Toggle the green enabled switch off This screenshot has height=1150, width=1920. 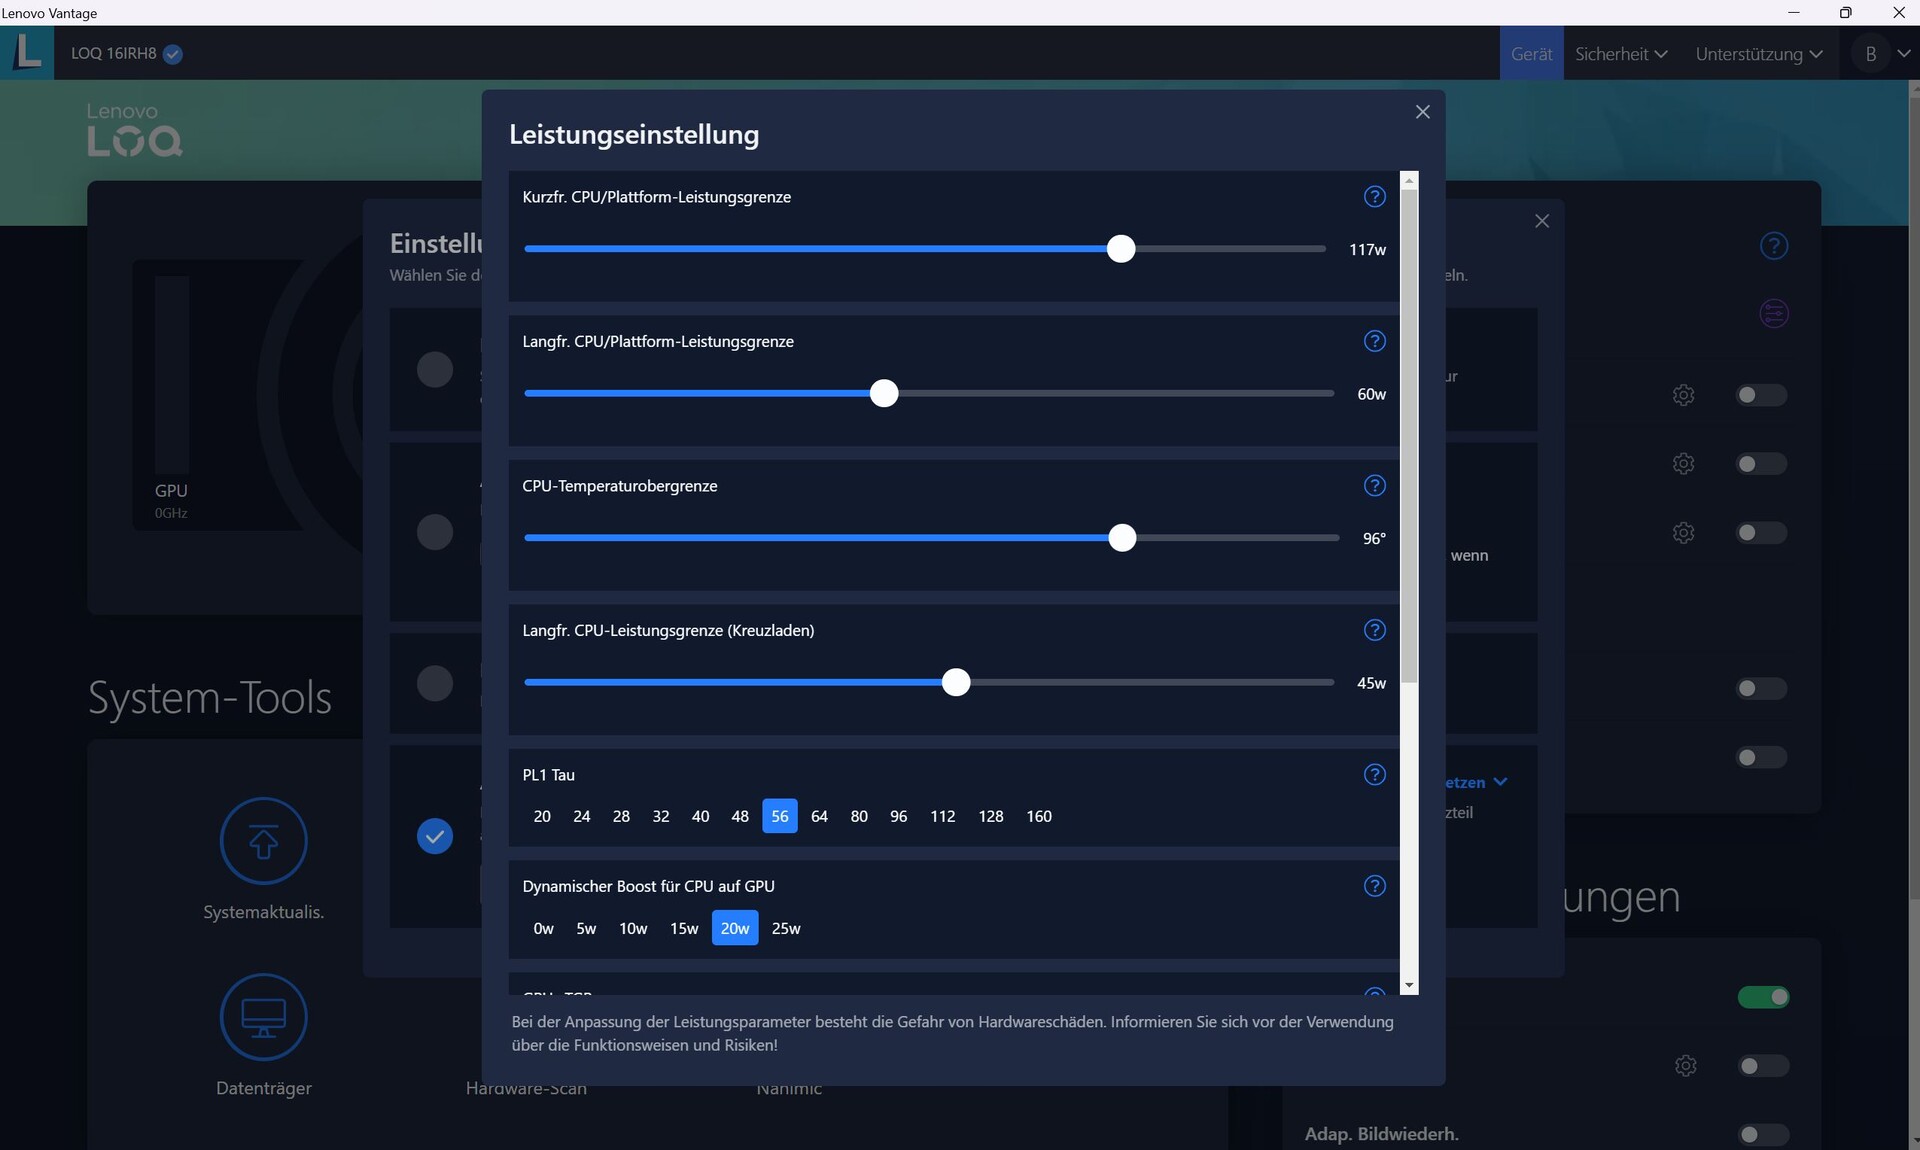tap(1763, 997)
